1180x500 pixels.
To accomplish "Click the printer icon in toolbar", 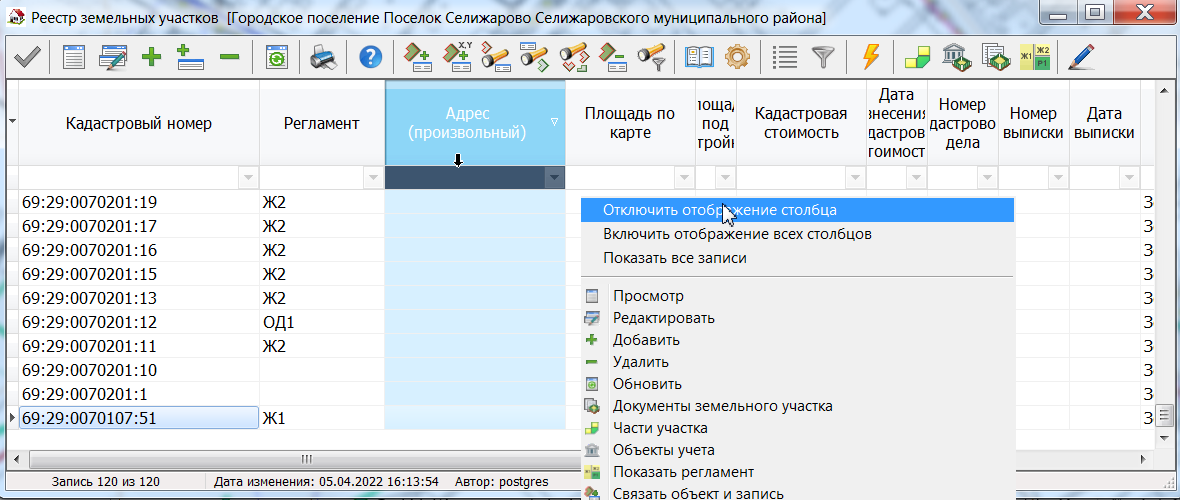I will (x=323, y=57).
